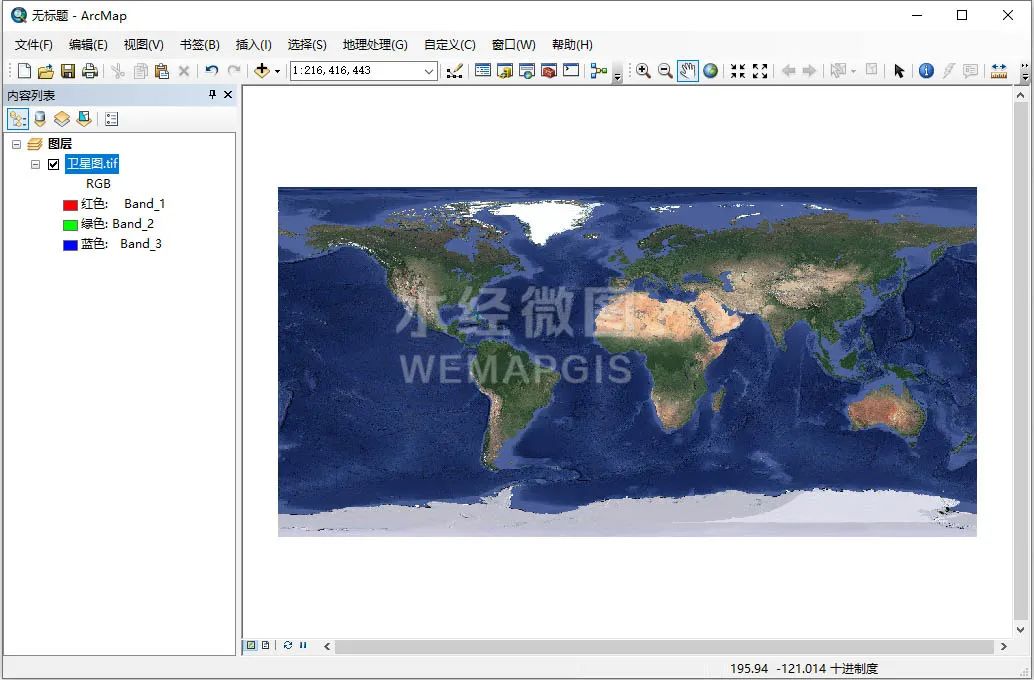Open the Measure tool icon
Viewport: 1034px width, 680px height.
coord(998,70)
